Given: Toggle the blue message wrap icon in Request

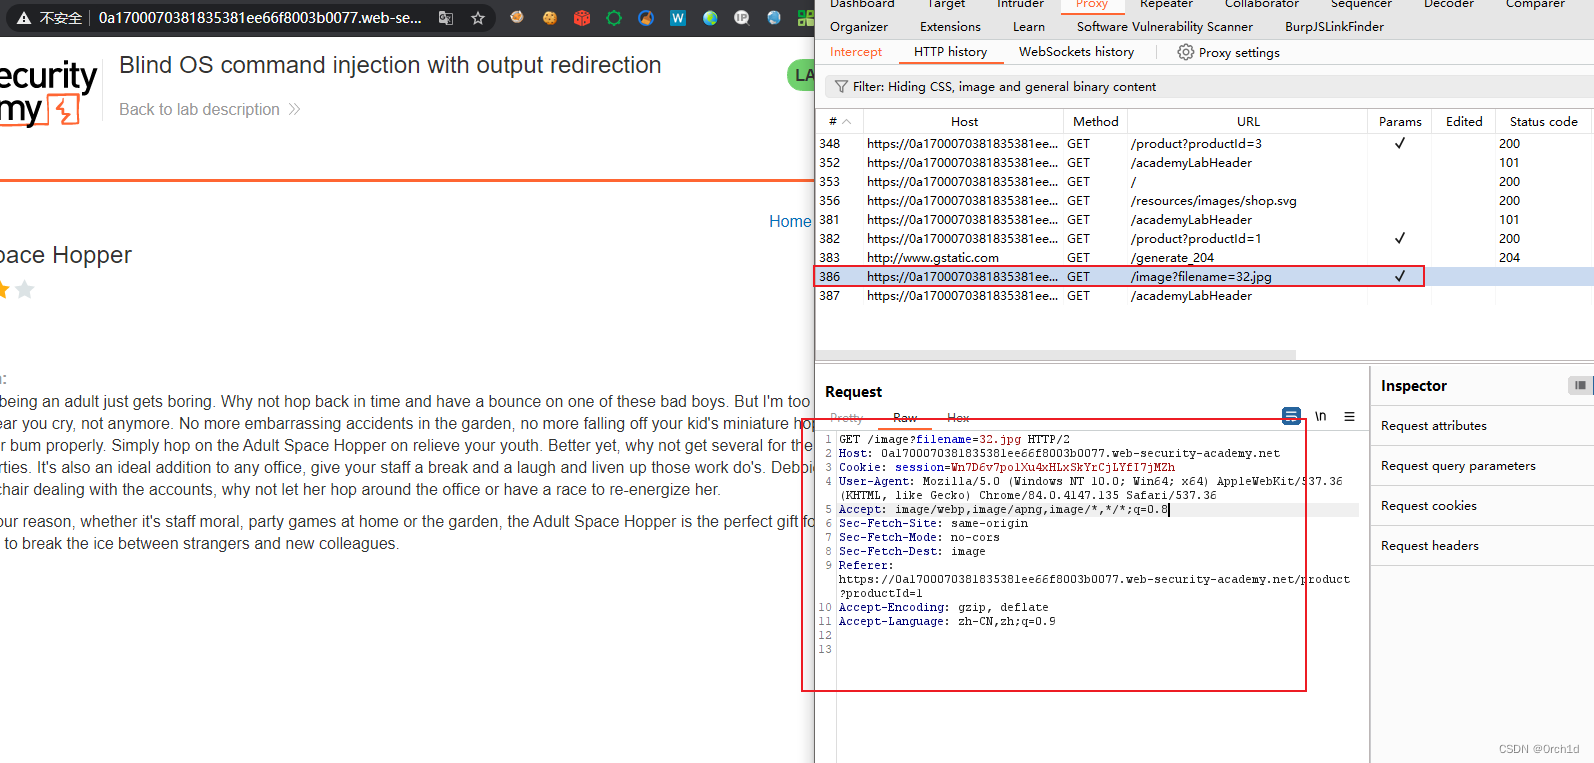Looking at the screenshot, I should [x=1291, y=416].
